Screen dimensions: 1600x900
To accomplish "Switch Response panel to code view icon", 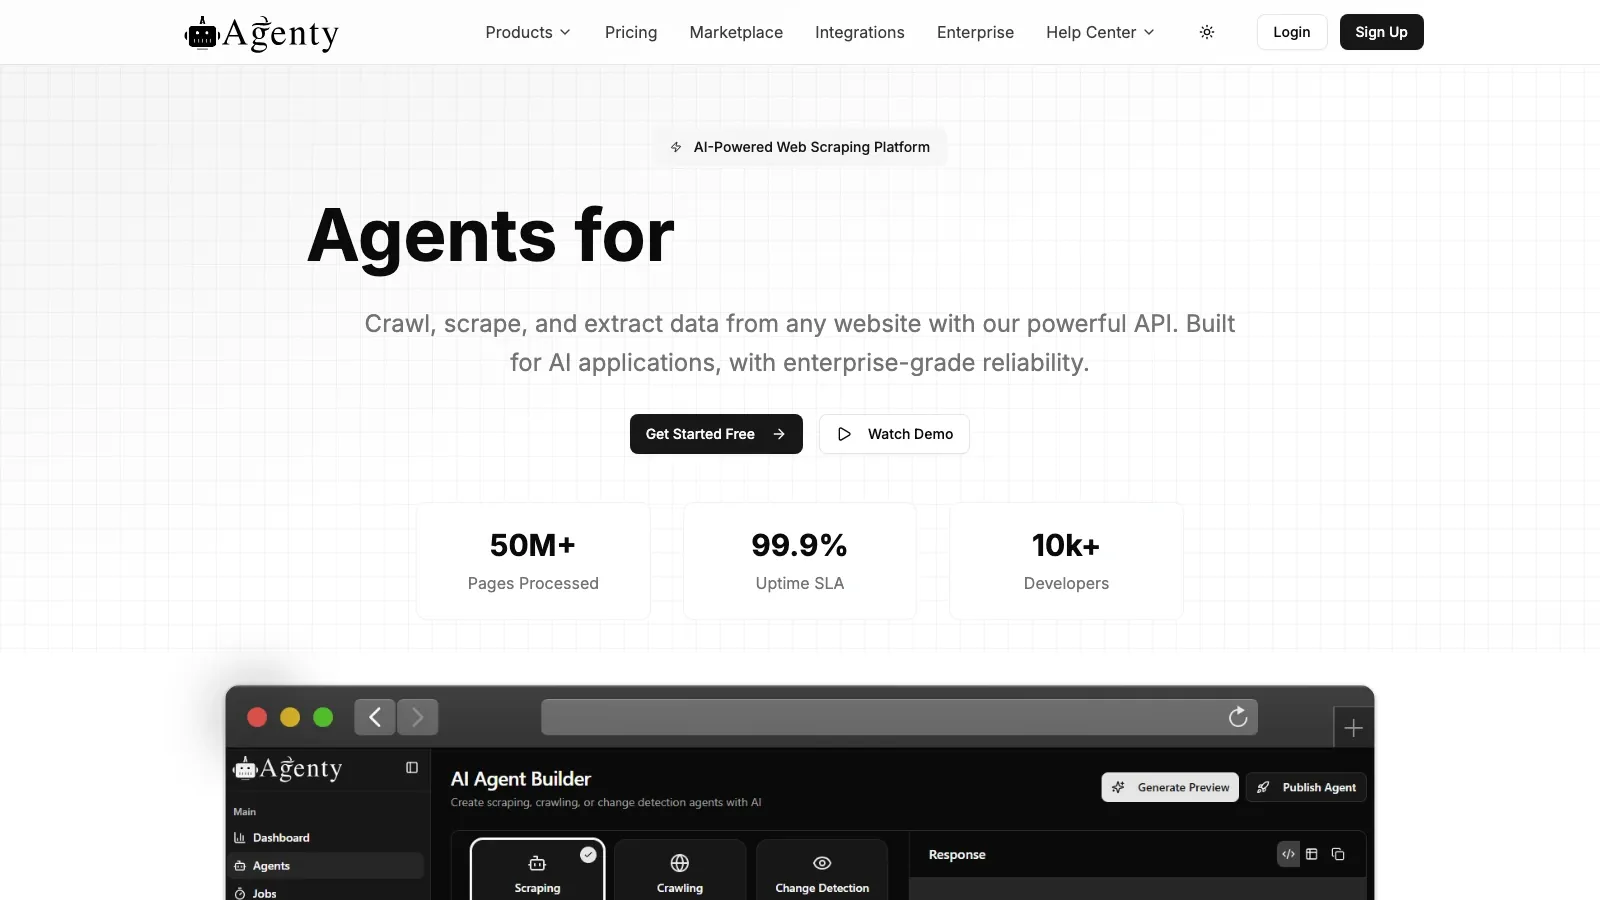I will (x=1288, y=854).
